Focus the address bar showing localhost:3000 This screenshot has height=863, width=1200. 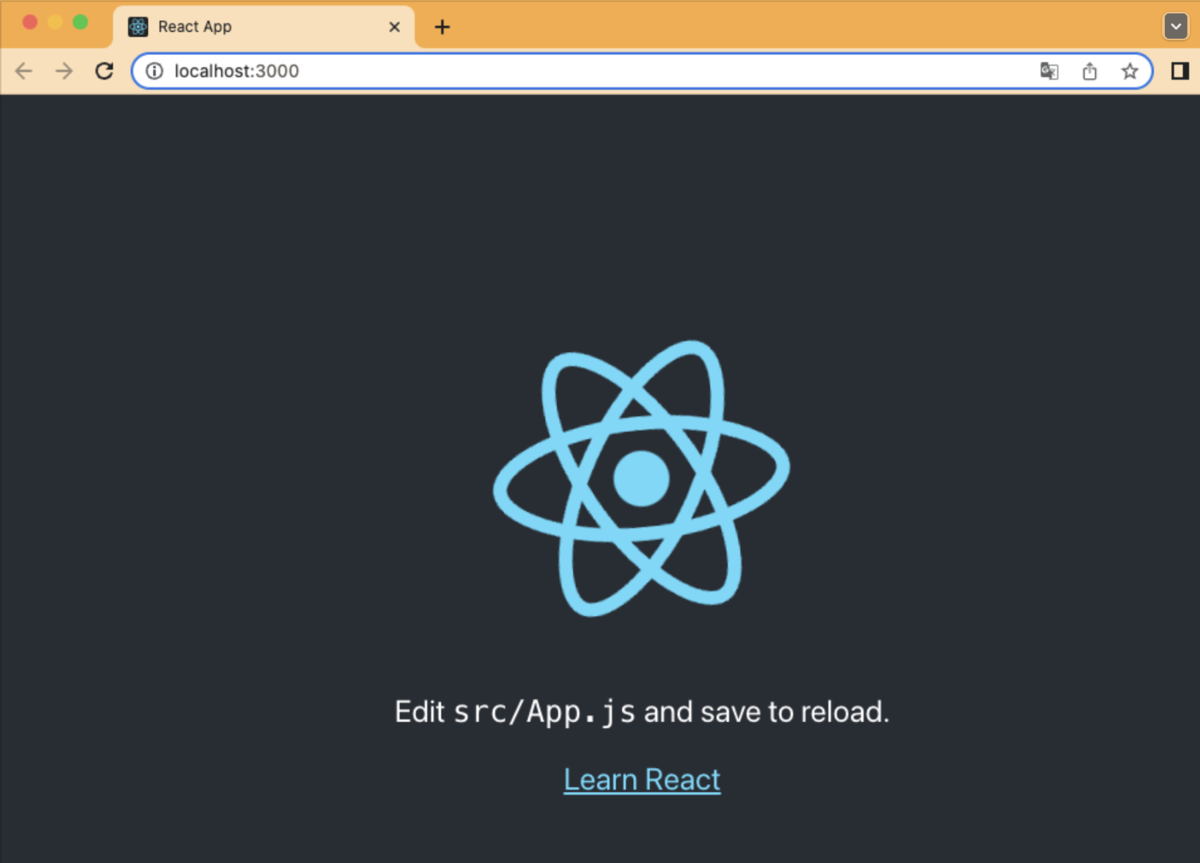pos(641,71)
